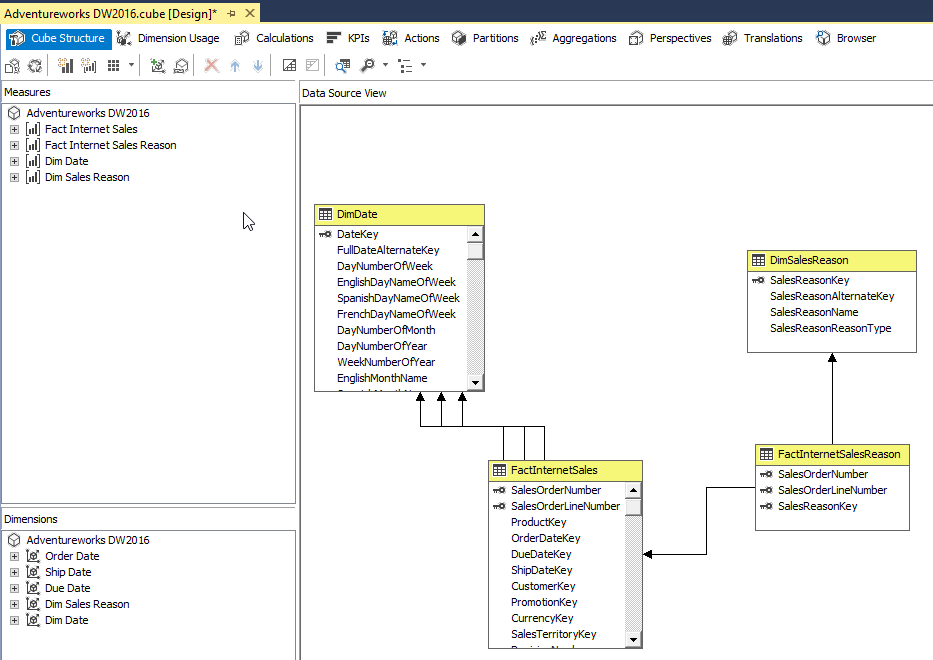The height and width of the screenshot is (660, 933).
Task: Click FactInternetSales scroll up arrow
Action: pos(633,490)
